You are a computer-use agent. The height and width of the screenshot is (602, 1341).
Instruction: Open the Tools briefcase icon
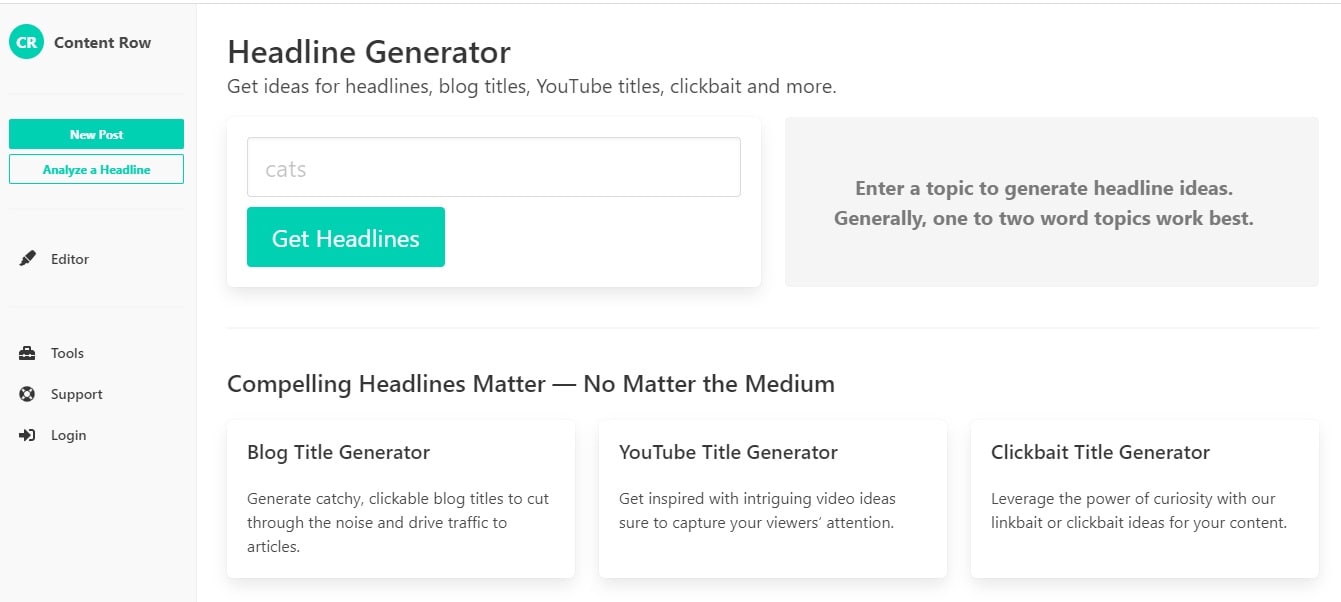click(x=28, y=353)
